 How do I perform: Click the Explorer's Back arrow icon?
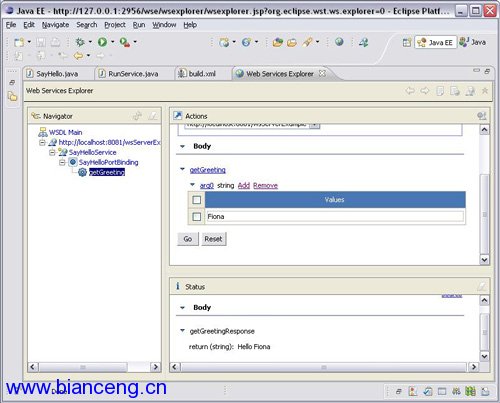tap(410, 90)
